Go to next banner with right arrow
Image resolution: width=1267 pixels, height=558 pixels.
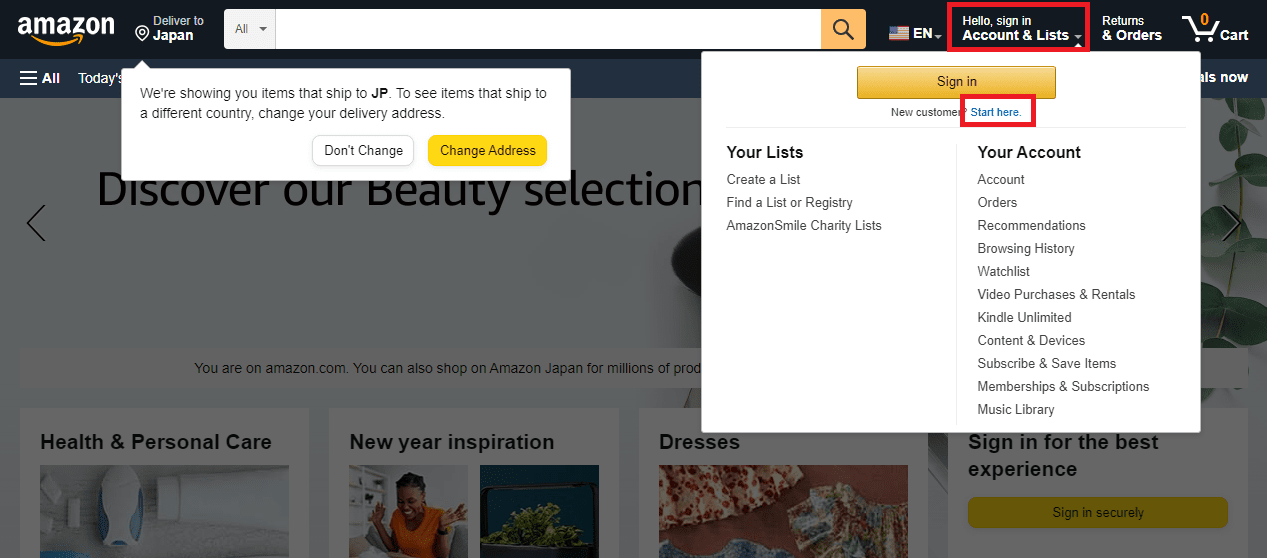[x=1231, y=223]
